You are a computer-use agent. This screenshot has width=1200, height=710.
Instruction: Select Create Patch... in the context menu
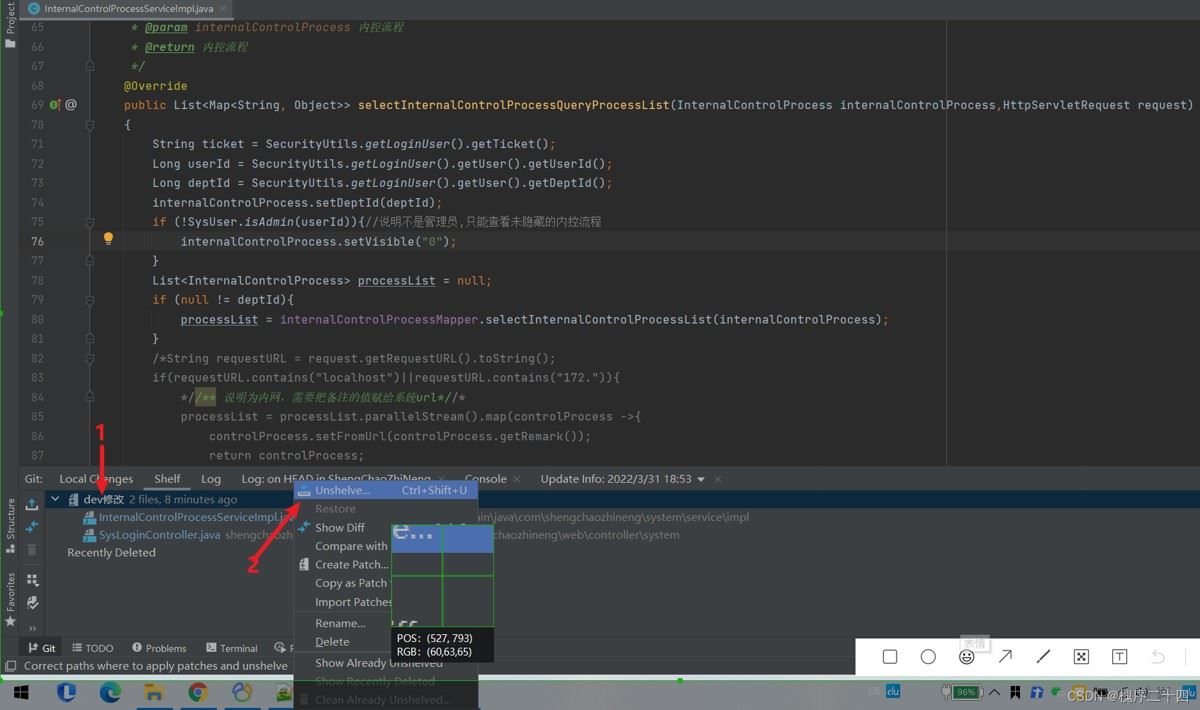pyautogui.click(x=351, y=565)
